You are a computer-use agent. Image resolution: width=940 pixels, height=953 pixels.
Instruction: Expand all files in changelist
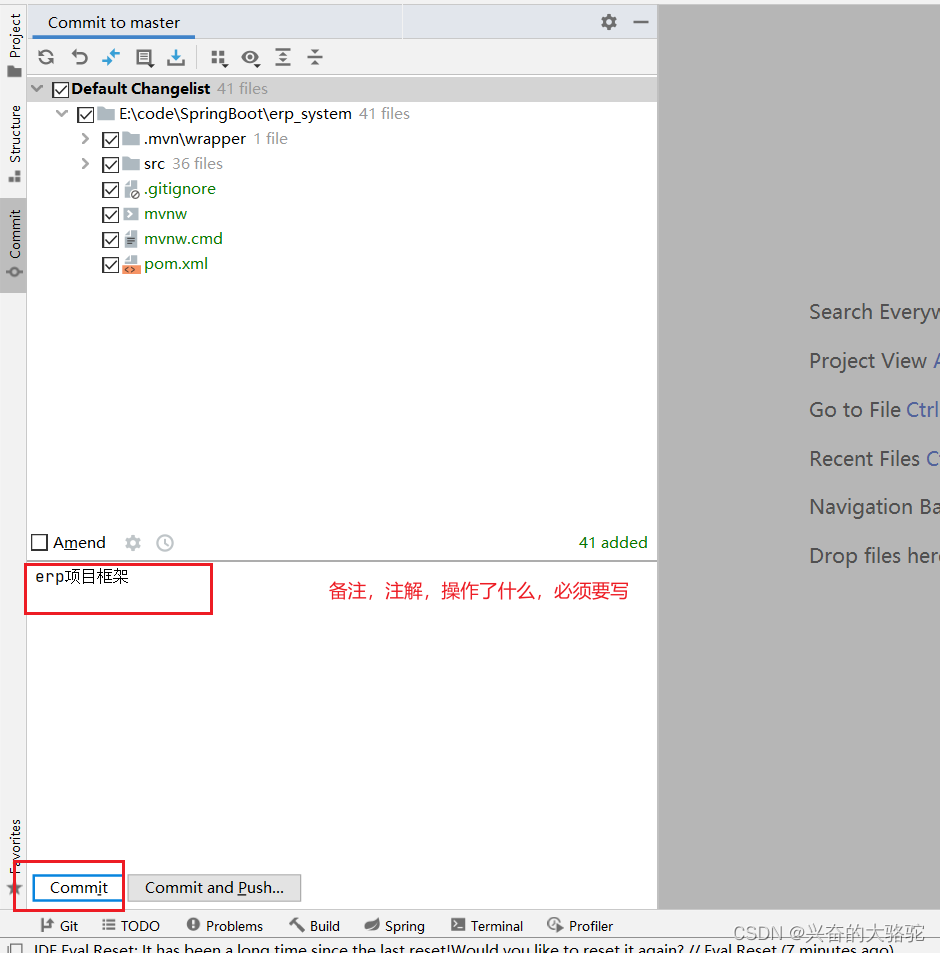[282, 57]
